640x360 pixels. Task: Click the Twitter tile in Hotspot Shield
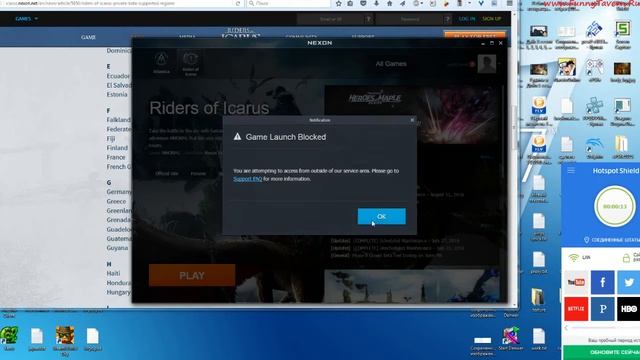coord(629,282)
